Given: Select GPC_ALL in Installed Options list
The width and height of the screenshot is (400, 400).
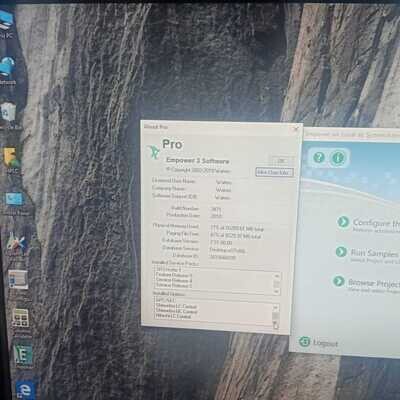Looking at the screenshot, I should point(166,300).
